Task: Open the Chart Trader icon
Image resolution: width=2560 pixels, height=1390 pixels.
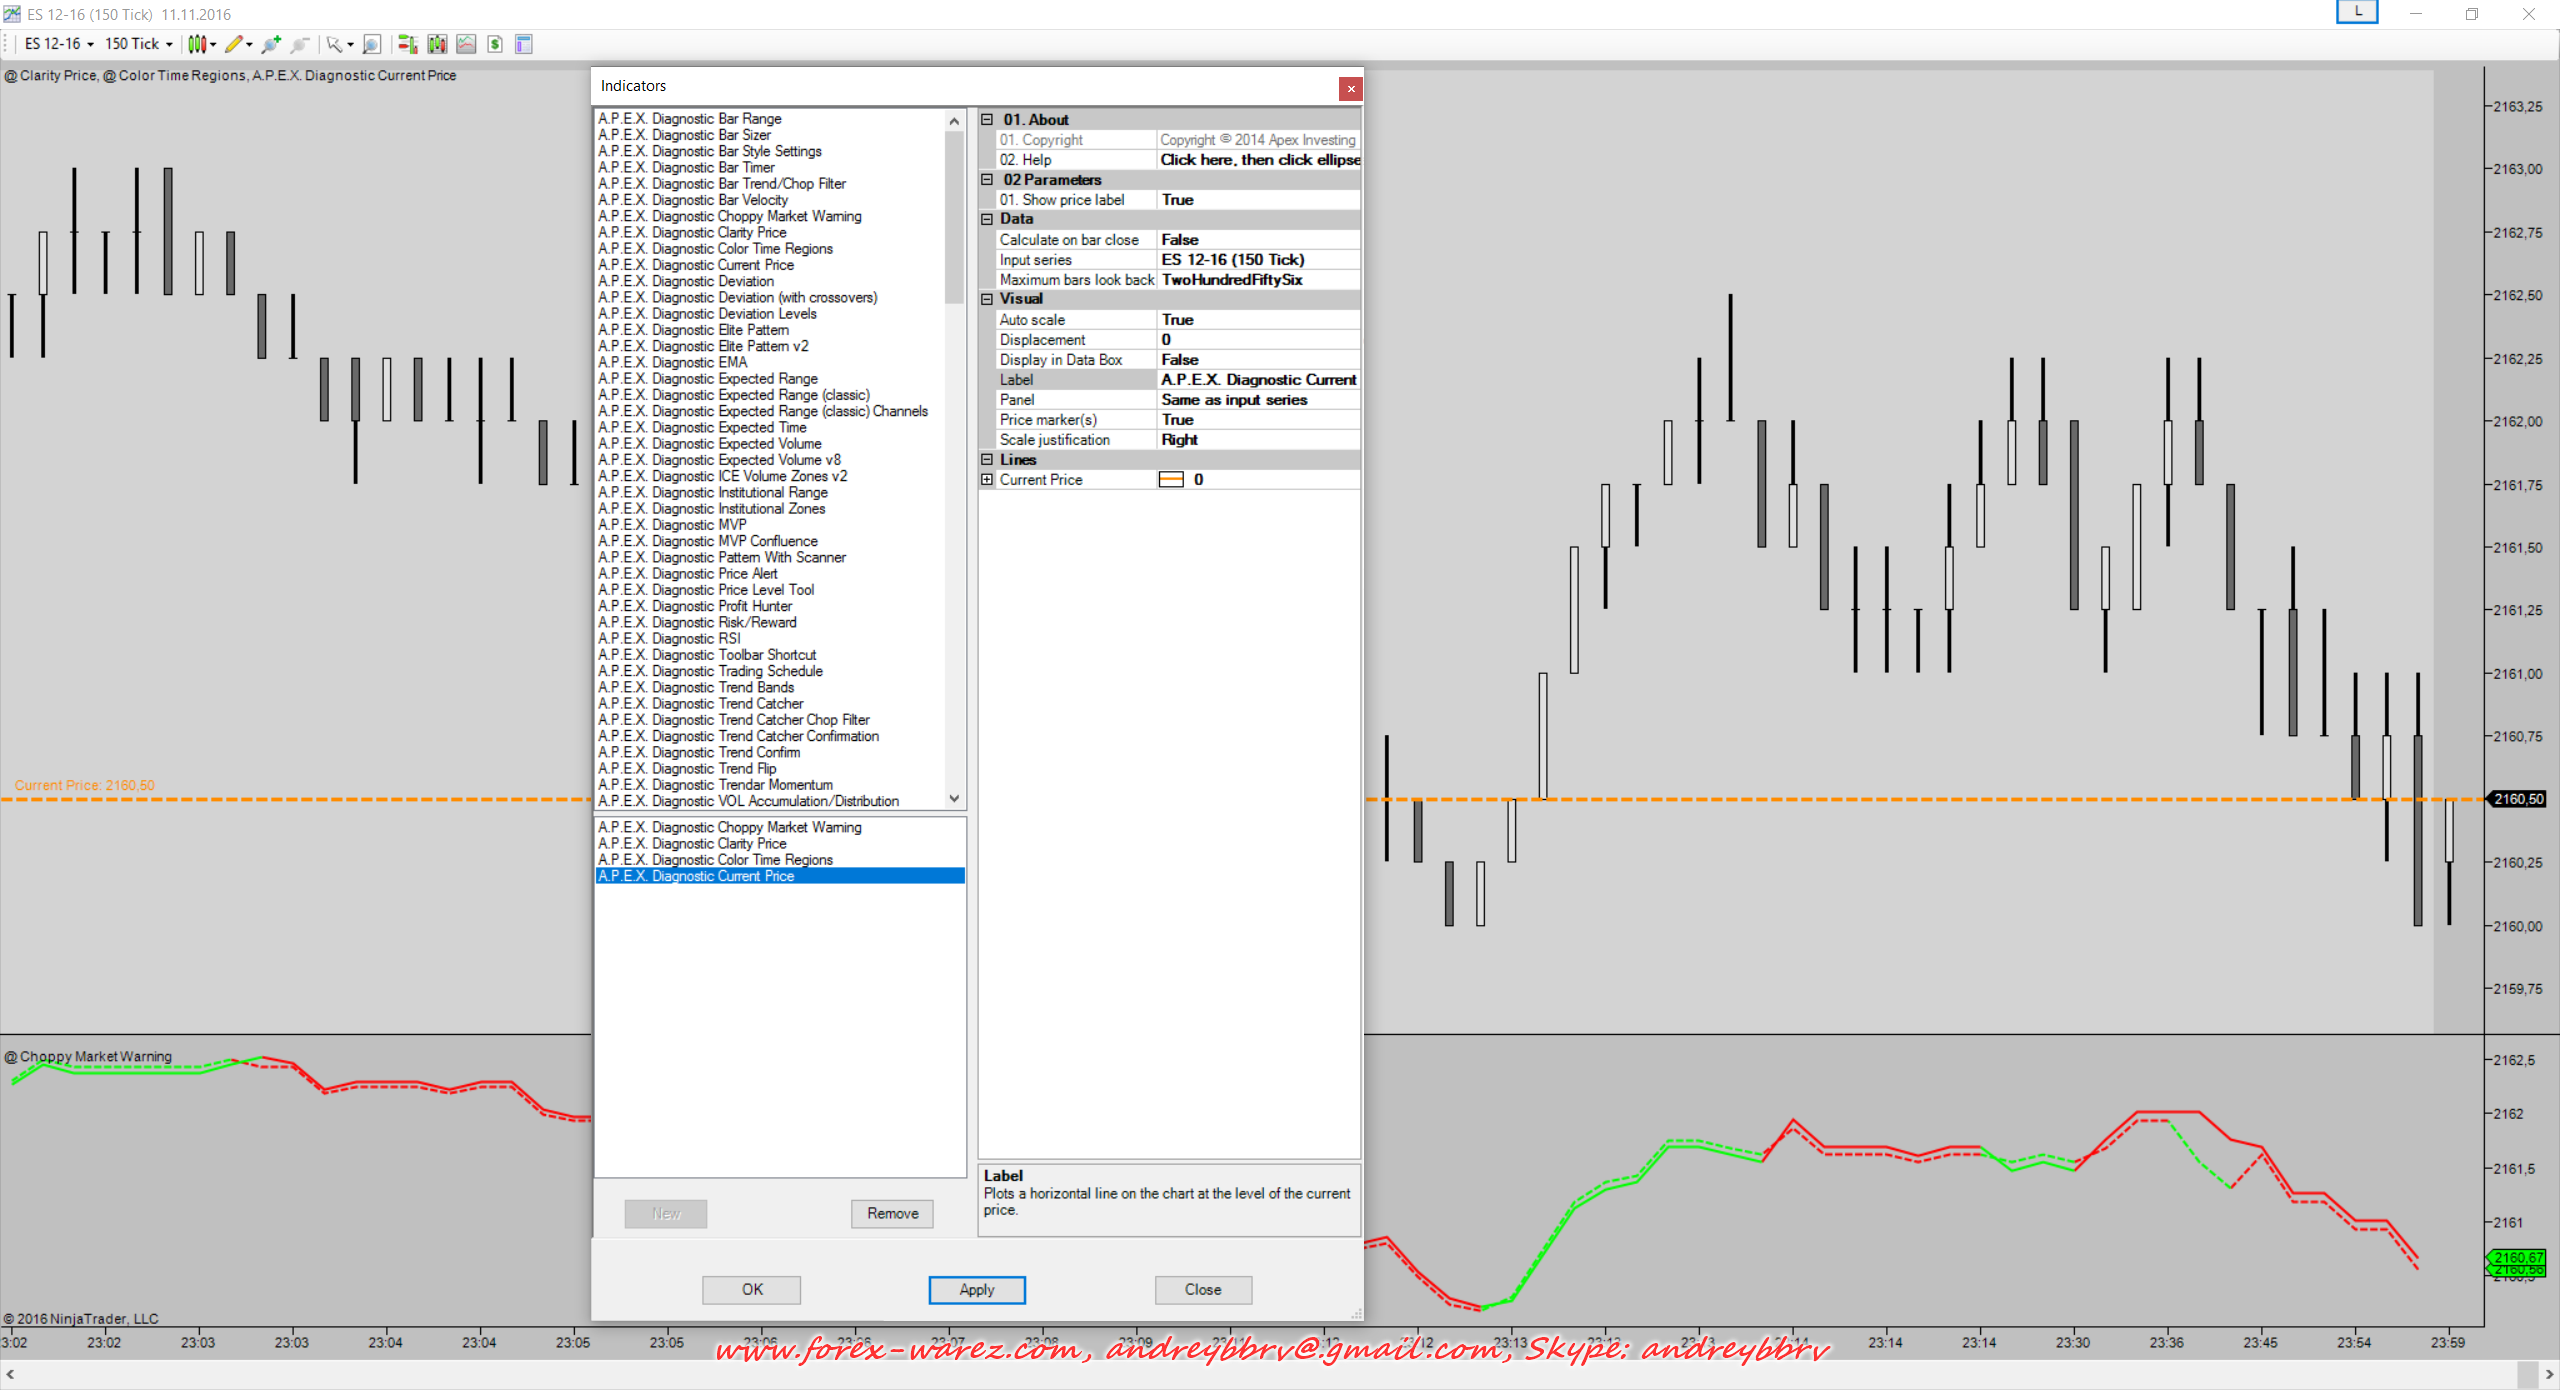Action: [x=407, y=44]
